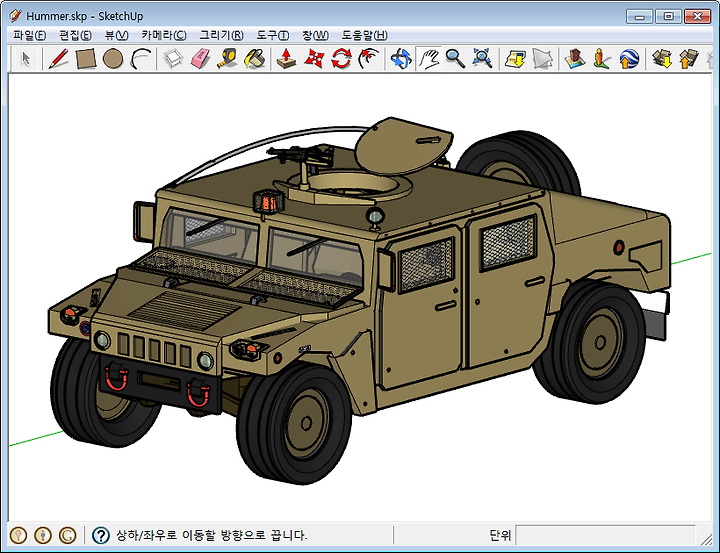Maximize the SketchUp window
720x553 pixels.
pyautogui.click(x=668, y=17)
